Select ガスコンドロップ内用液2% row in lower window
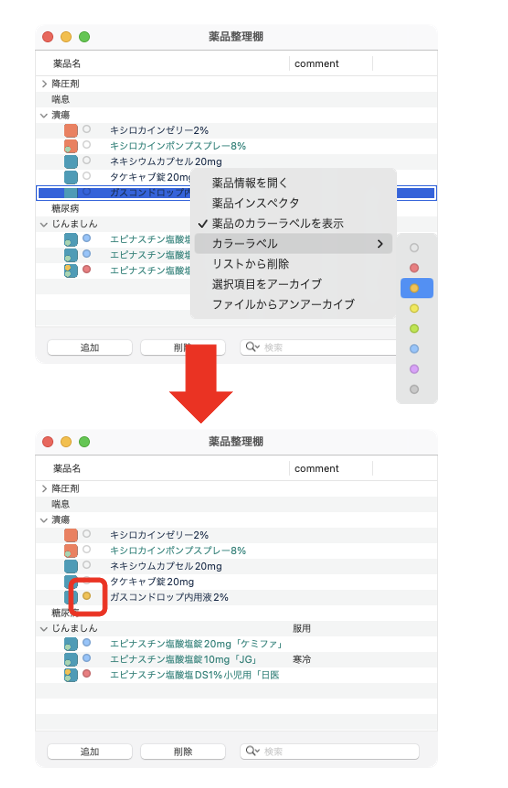 [x=237, y=598]
